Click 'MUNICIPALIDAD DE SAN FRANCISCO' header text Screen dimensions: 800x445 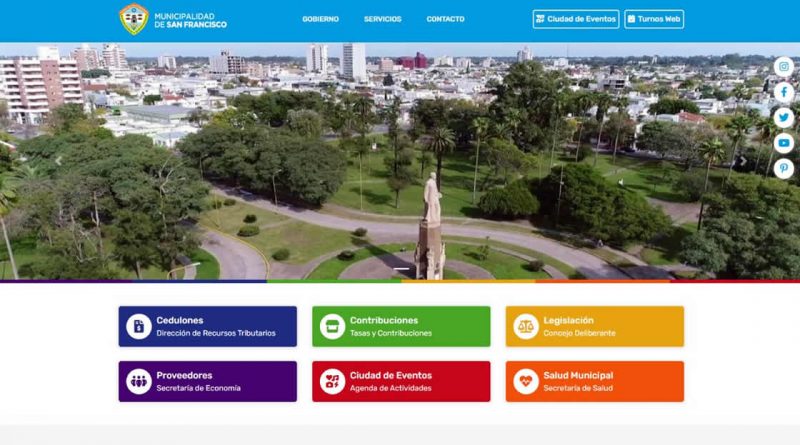tap(190, 20)
